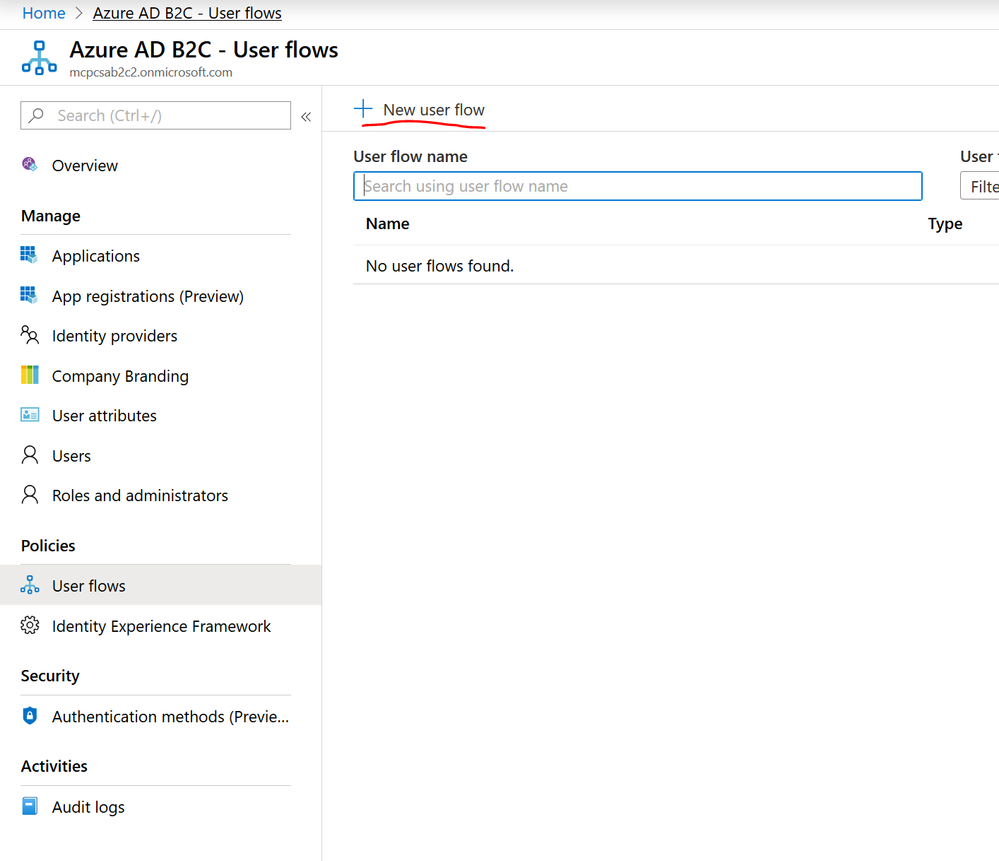Click the Applications grid icon
The height and width of the screenshot is (861, 999).
click(x=29, y=255)
